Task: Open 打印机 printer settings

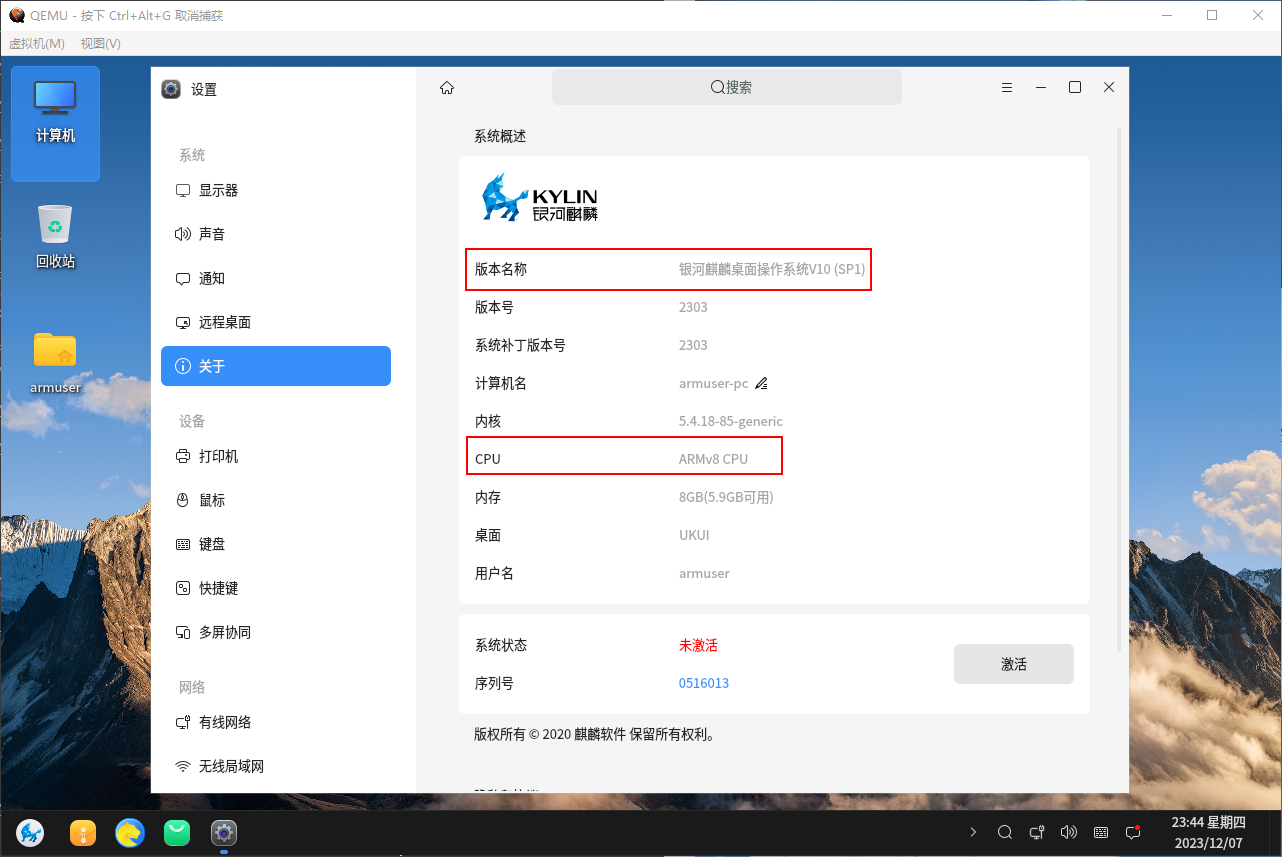Action: (x=276, y=456)
